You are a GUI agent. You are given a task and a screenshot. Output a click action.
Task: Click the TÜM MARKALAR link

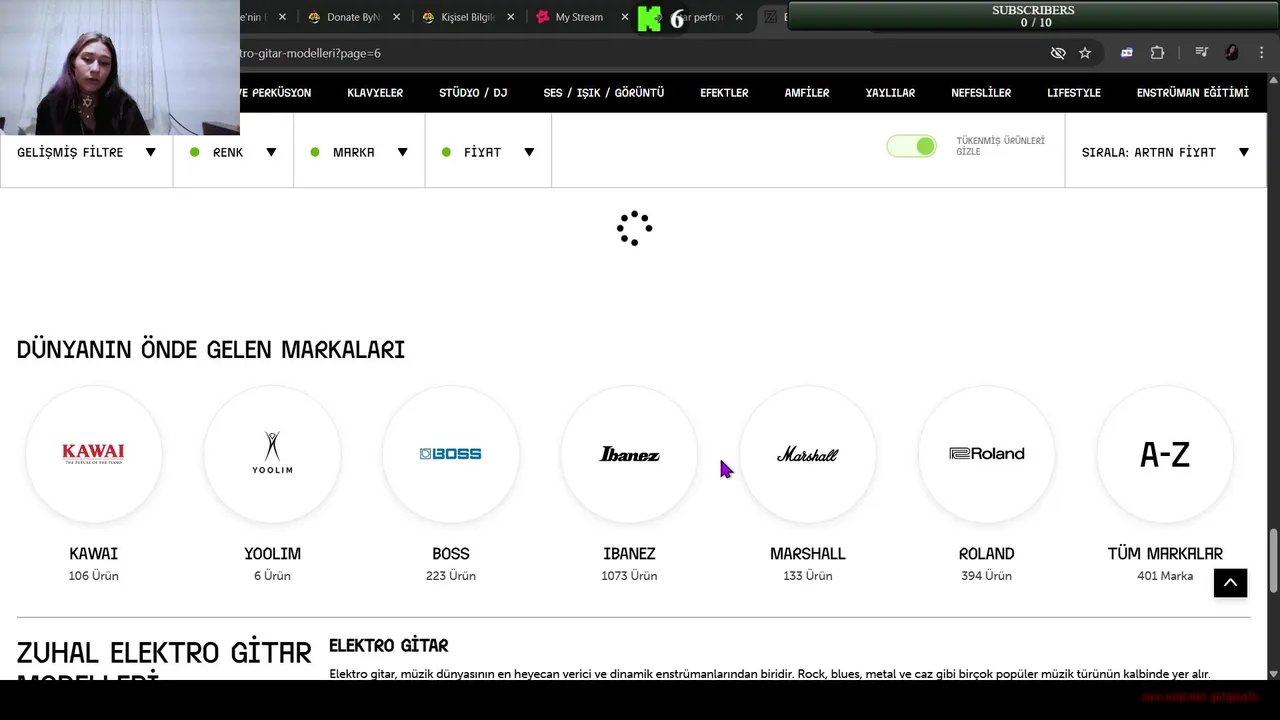tap(1165, 553)
